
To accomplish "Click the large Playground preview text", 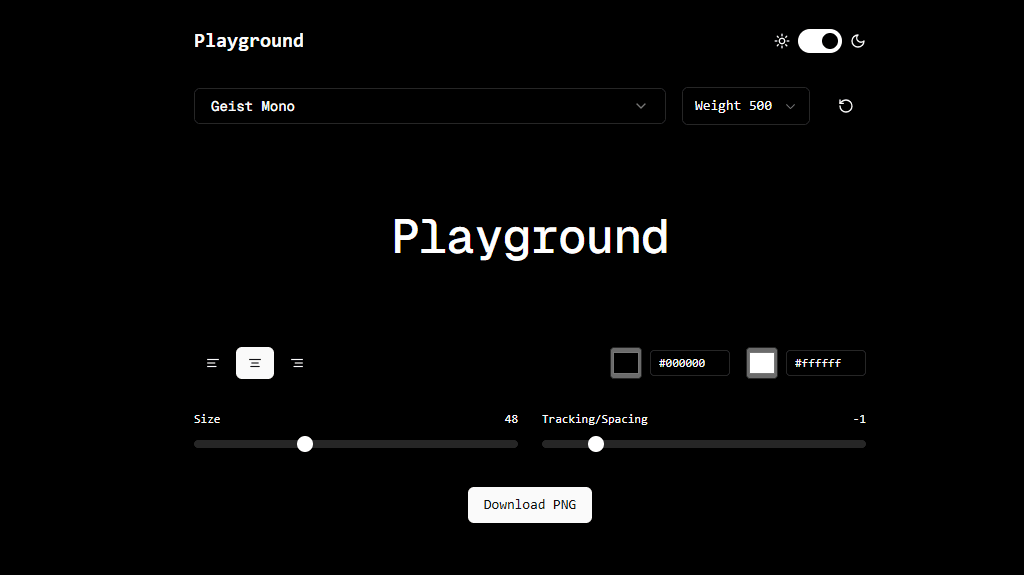I will click(x=529, y=238).
